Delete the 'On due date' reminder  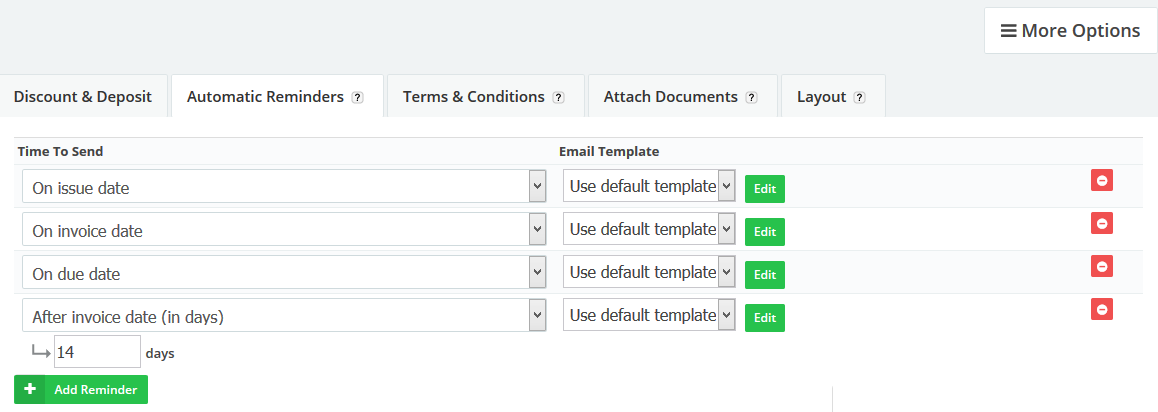tap(1101, 267)
